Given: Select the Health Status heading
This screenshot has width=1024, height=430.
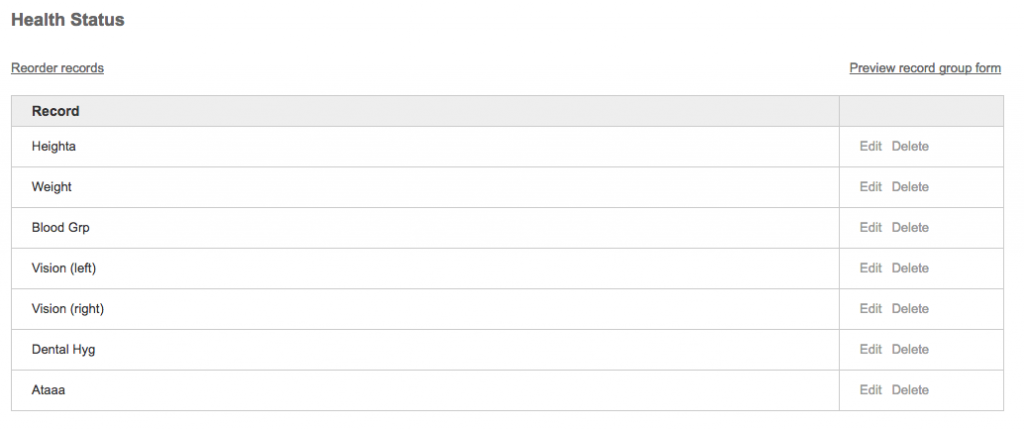Looking at the screenshot, I should (68, 20).
